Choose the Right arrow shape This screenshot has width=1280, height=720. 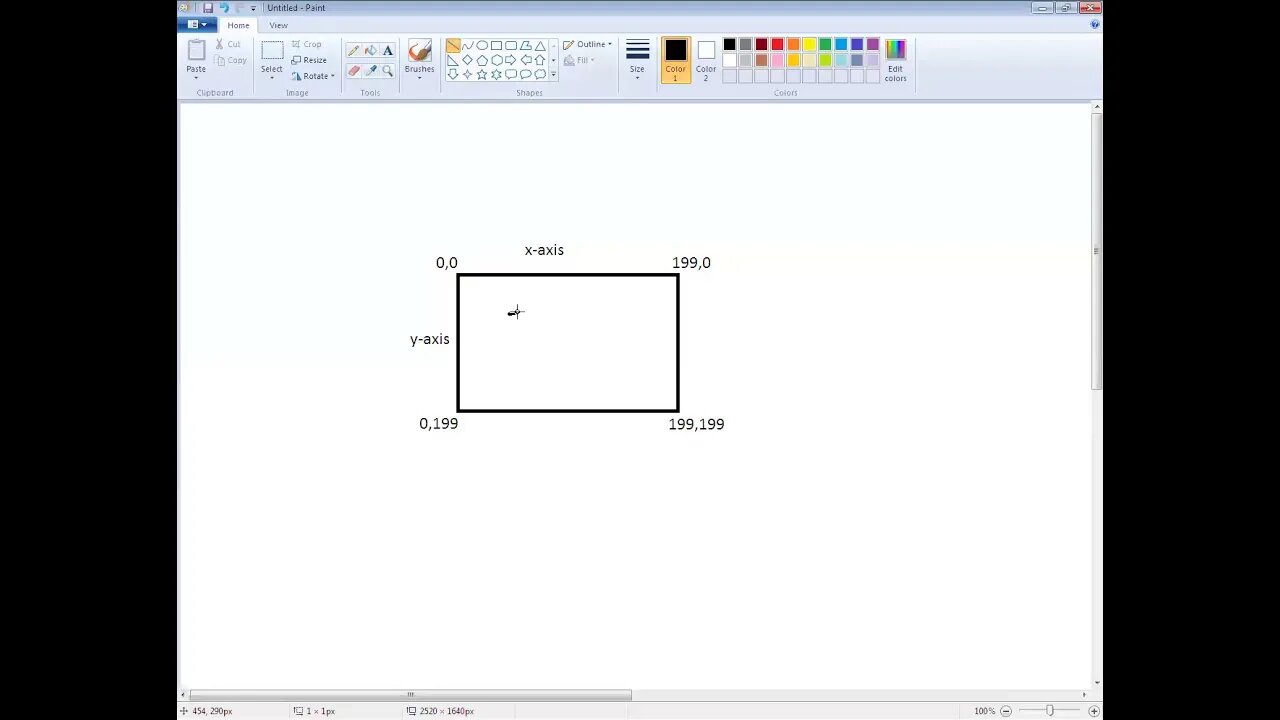pyautogui.click(x=511, y=60)
